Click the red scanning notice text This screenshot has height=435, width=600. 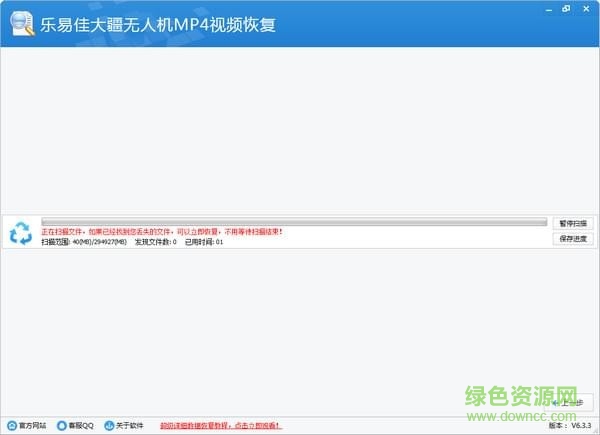(x=162, y=232)
